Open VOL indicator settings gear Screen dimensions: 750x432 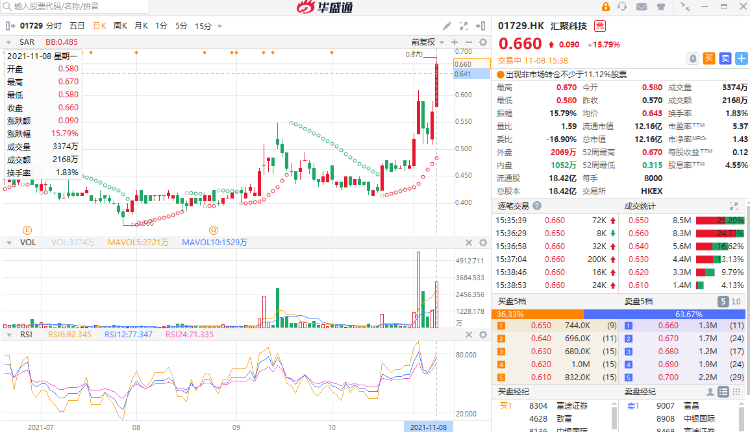(483, 243)
